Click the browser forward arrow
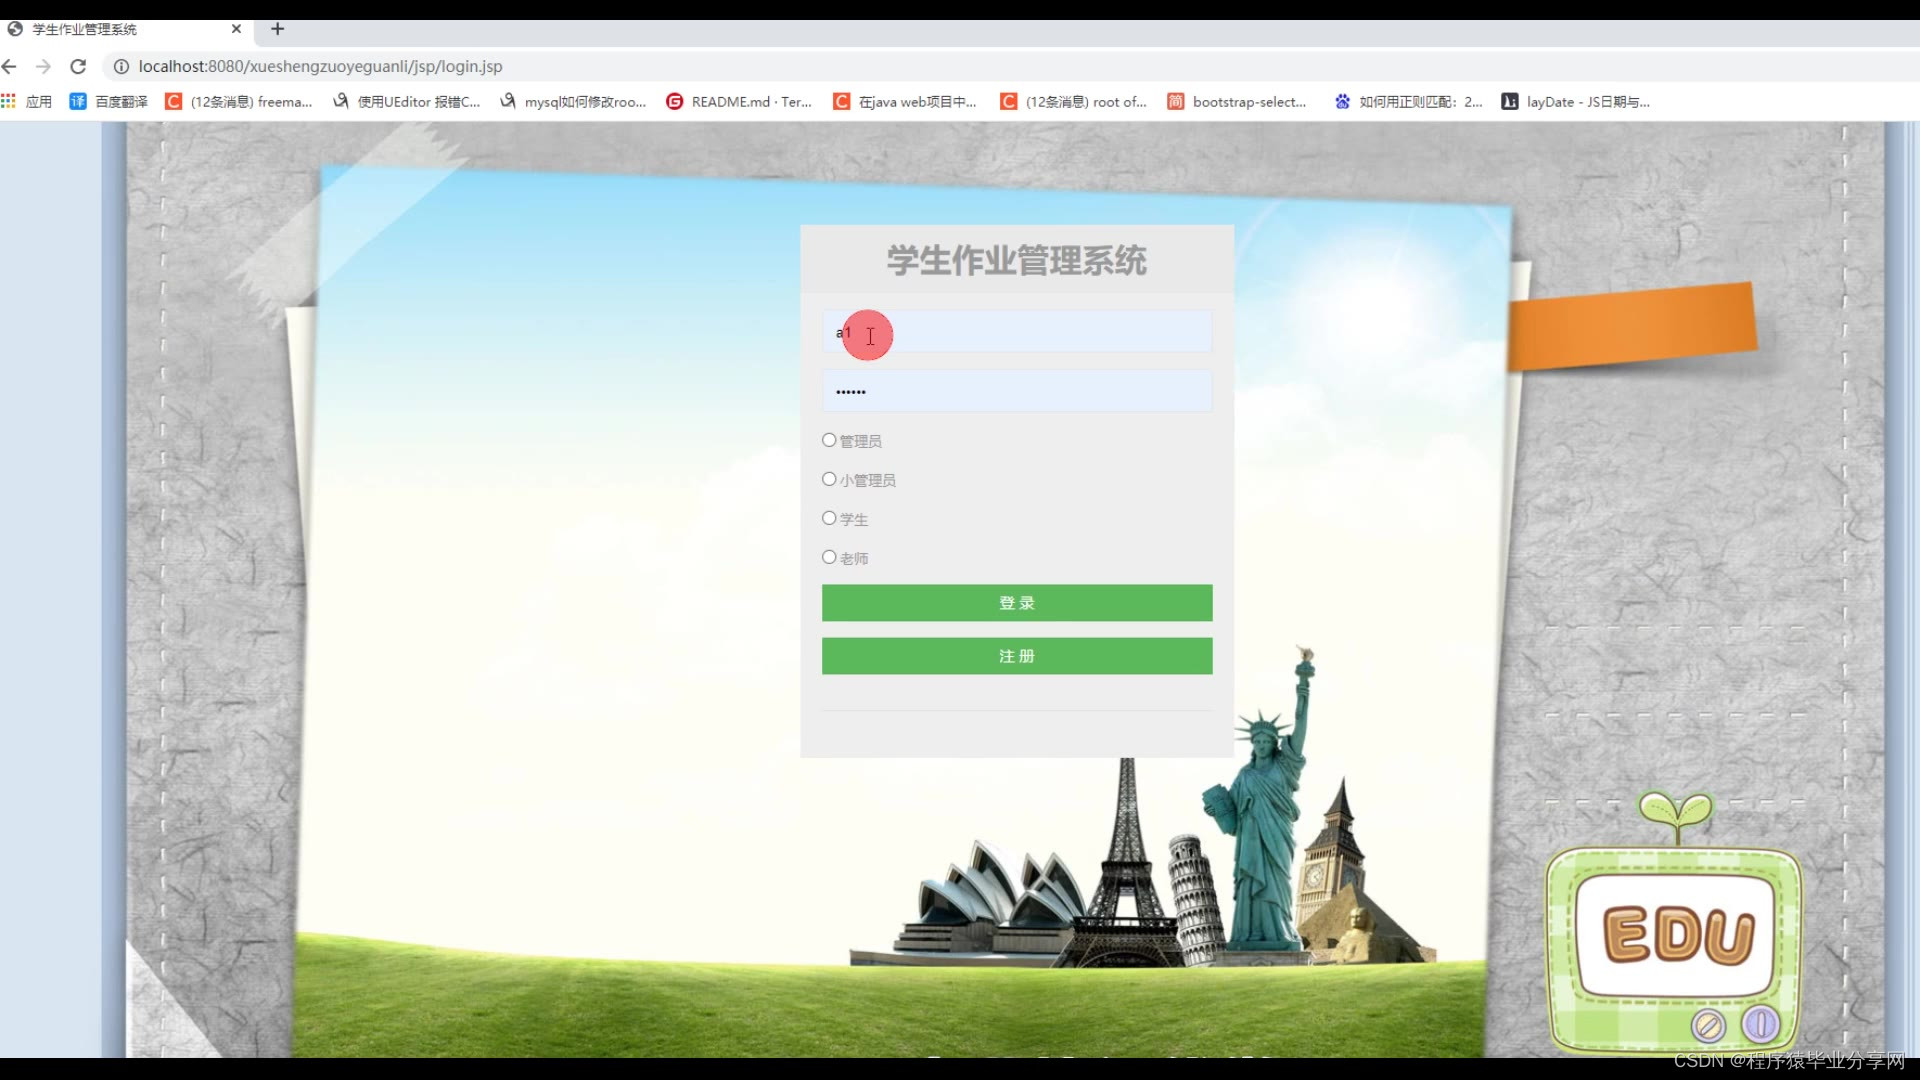 (x=43, y=66)
